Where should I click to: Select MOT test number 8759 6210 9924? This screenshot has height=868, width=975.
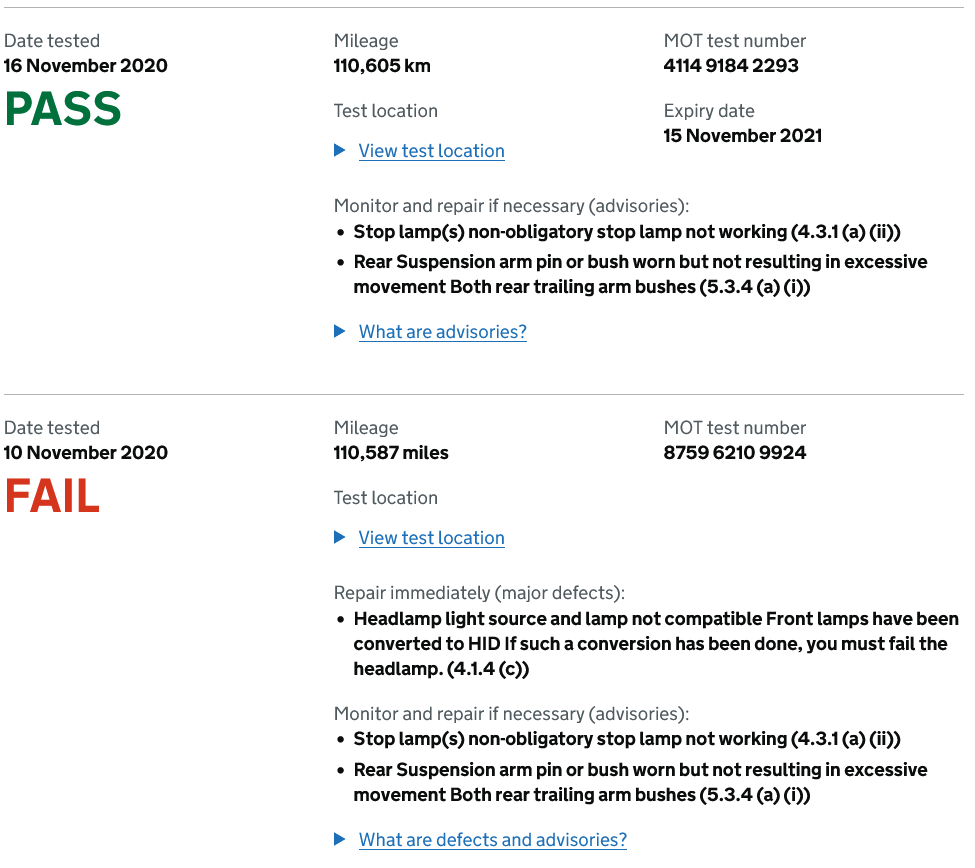click(734, 453)
